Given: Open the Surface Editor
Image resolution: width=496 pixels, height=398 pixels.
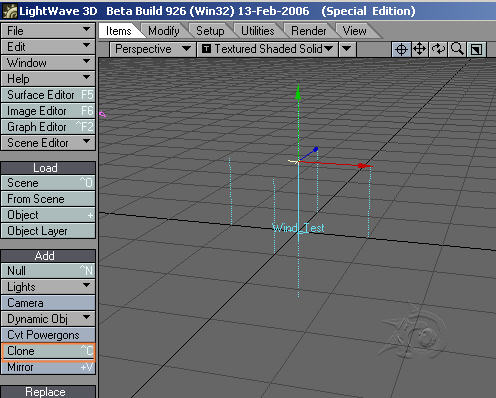Looking at the screenshot, I should [x=48, y=95].
